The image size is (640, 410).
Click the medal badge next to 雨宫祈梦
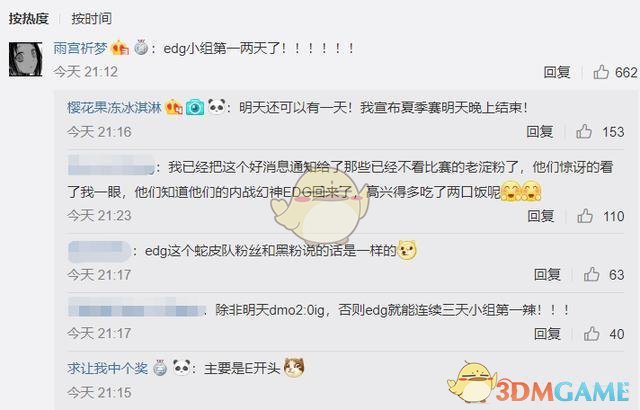click(141, 48)
